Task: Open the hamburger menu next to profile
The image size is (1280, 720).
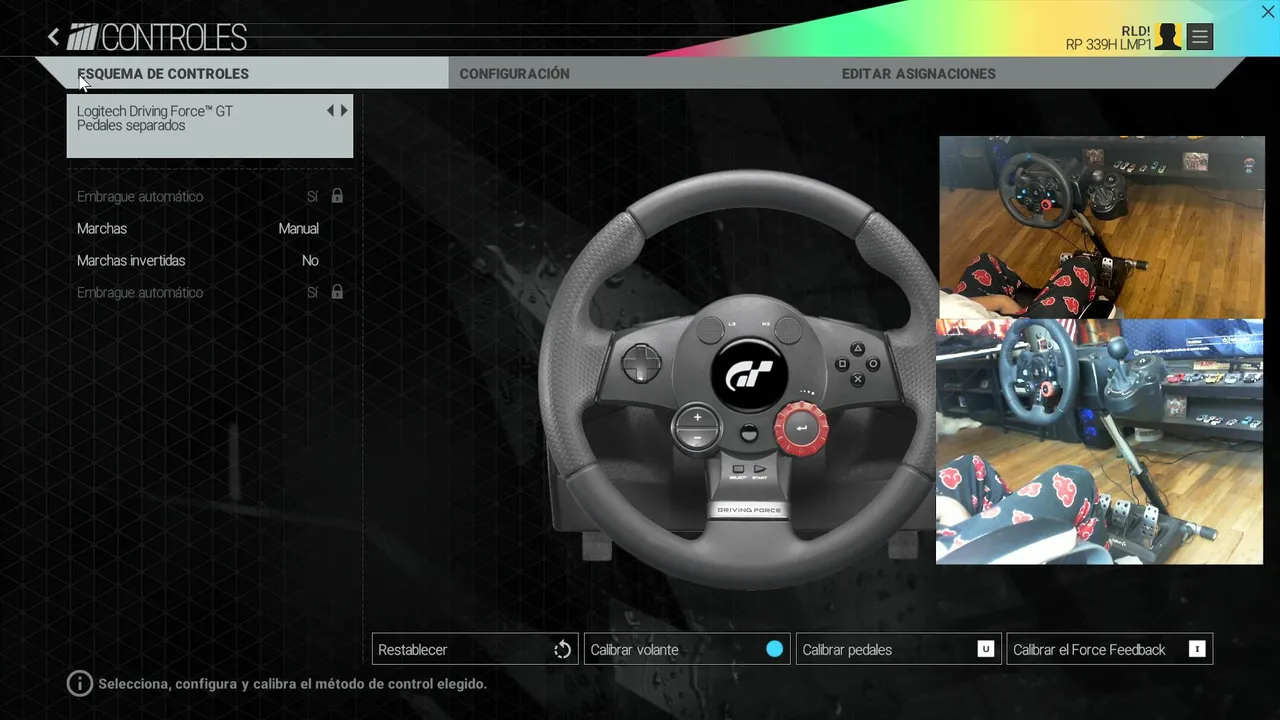Action: tap(1200, 38)
